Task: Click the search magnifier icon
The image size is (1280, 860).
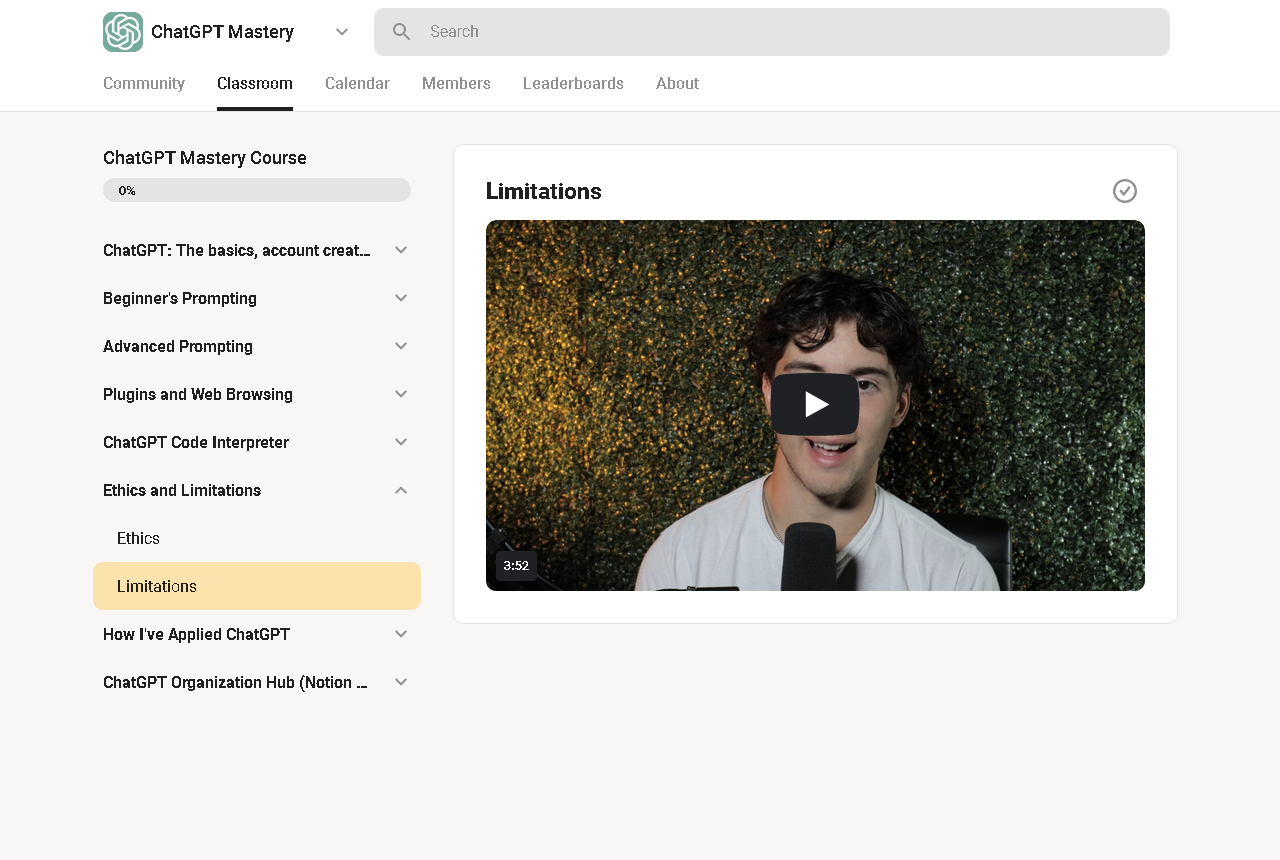Action: pos(402,32)
